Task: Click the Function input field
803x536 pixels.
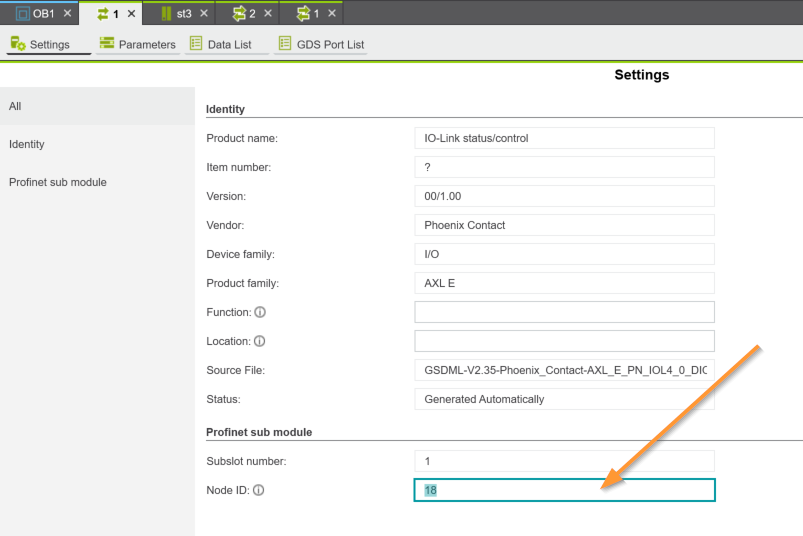Action: pyautogui.click(x=564, y=312)
